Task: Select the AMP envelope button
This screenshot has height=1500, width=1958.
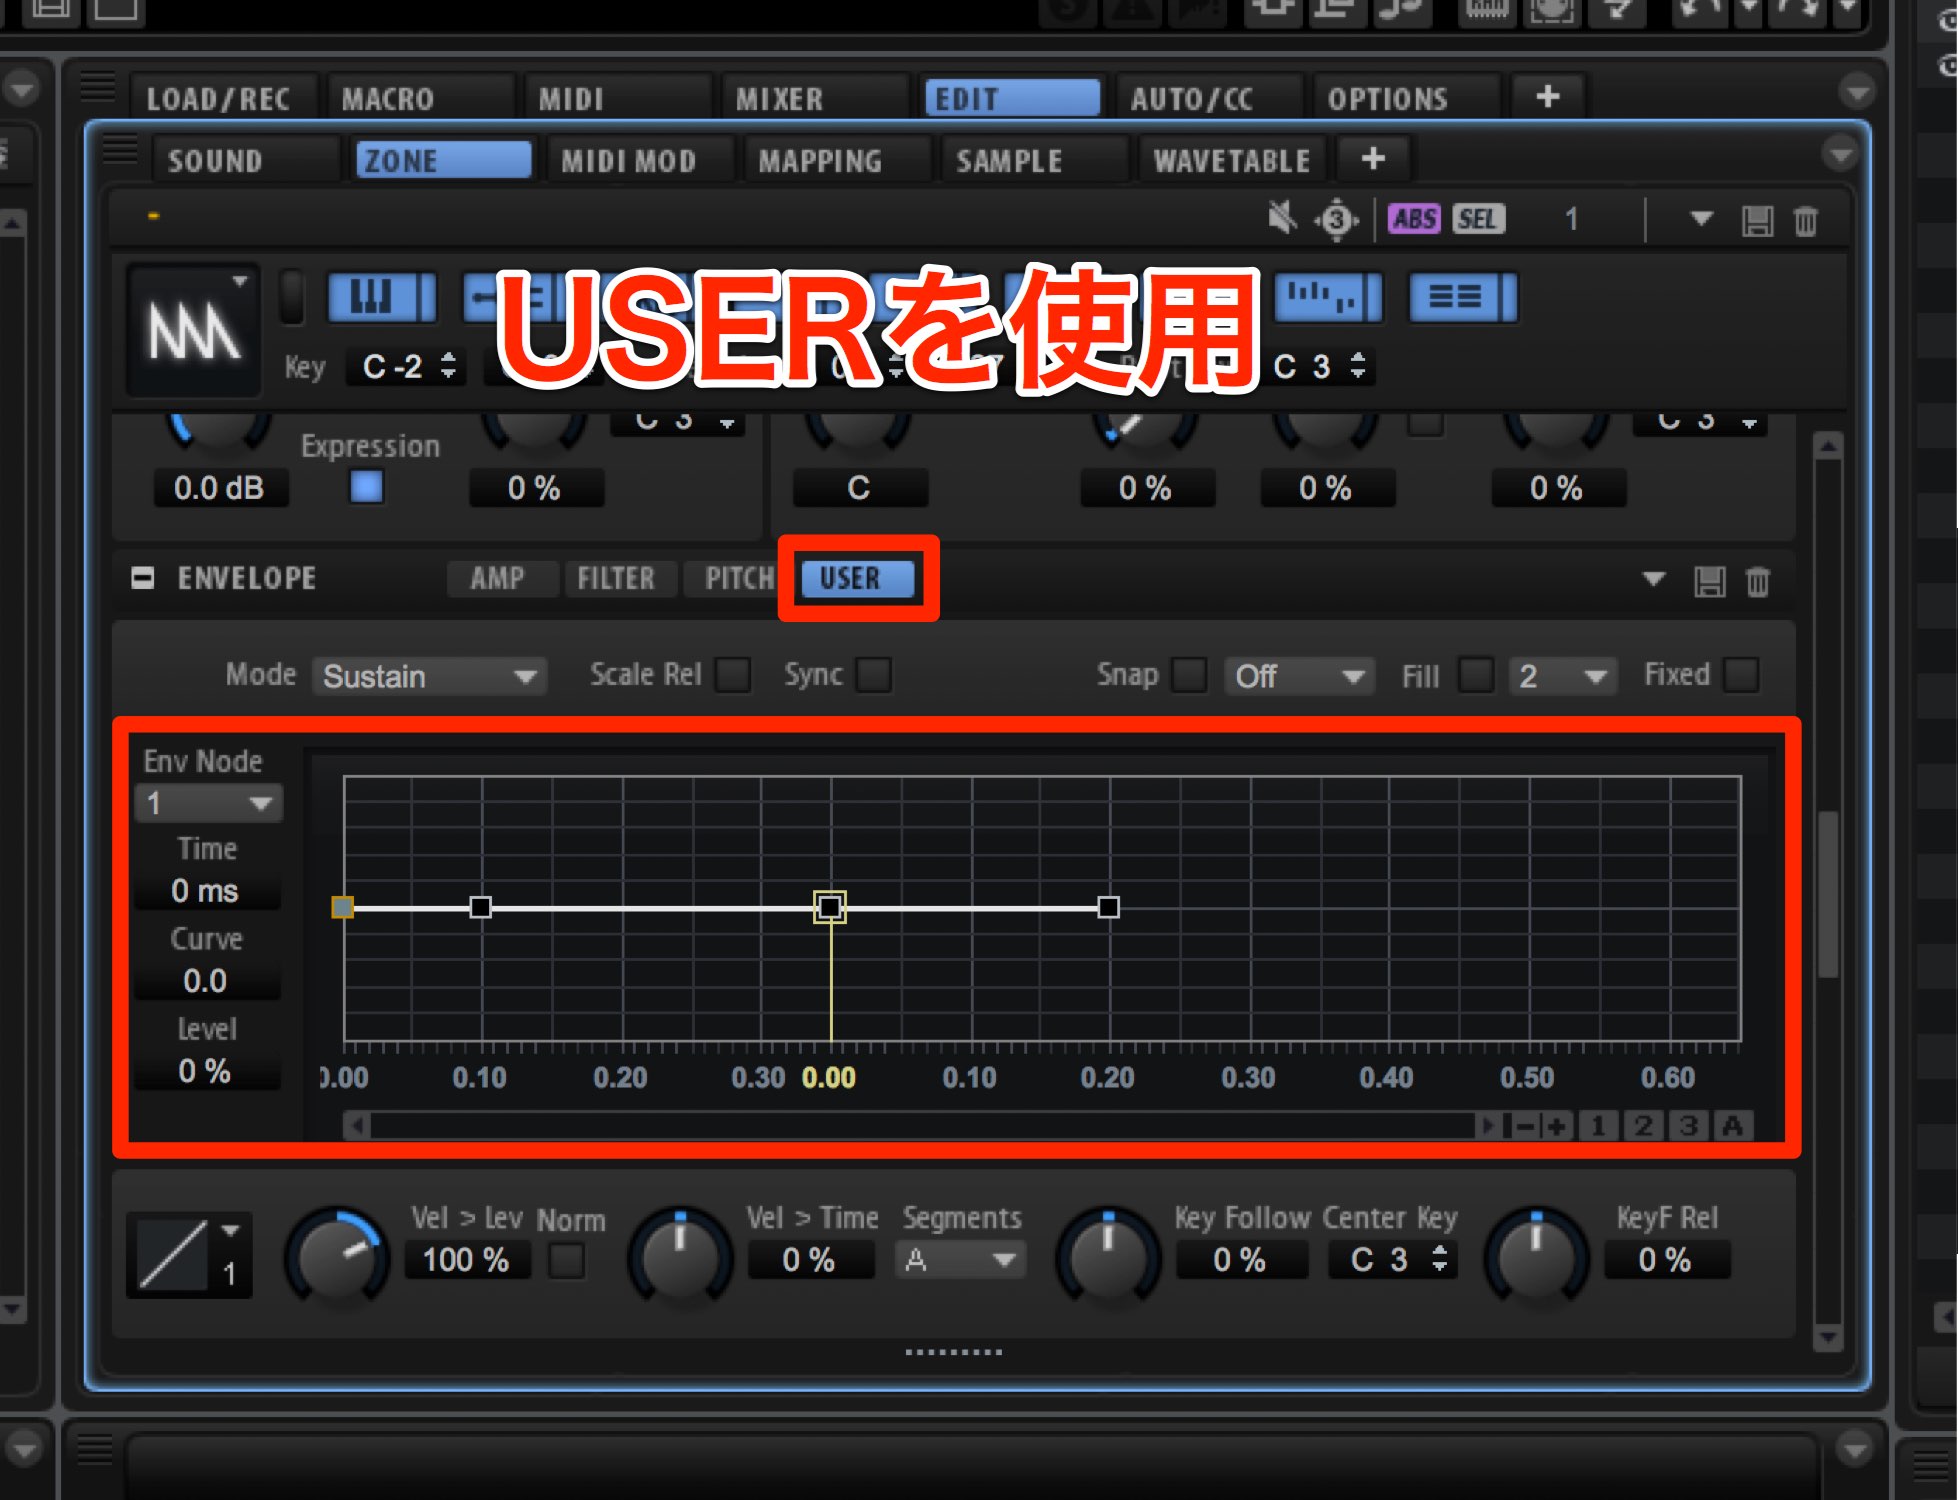Action: point(501,578)
